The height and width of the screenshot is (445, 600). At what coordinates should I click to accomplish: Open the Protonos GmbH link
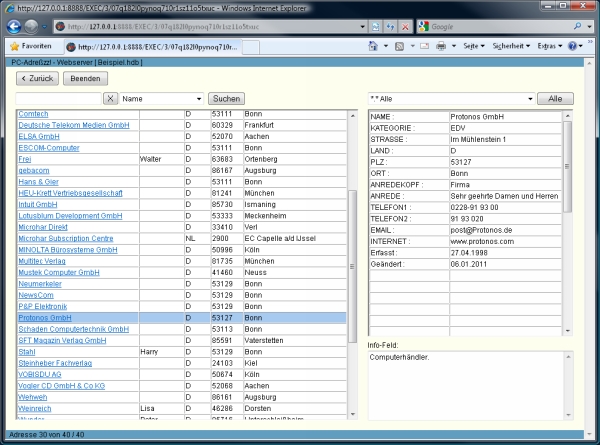45,318
